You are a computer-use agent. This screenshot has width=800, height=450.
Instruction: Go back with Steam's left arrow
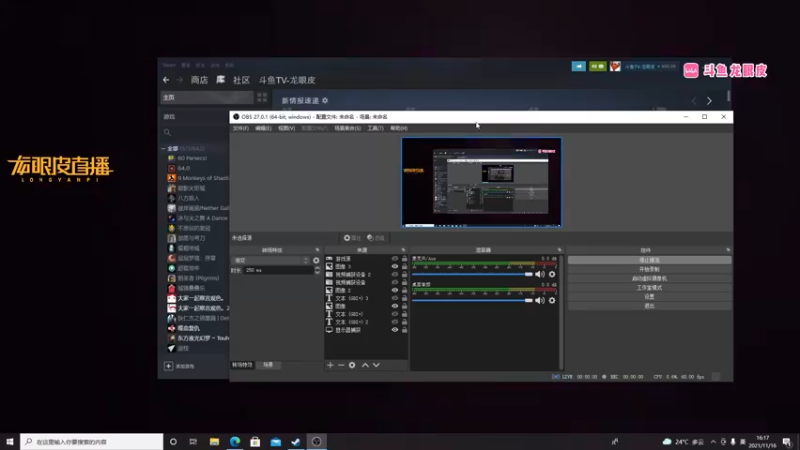click(166, 80)
